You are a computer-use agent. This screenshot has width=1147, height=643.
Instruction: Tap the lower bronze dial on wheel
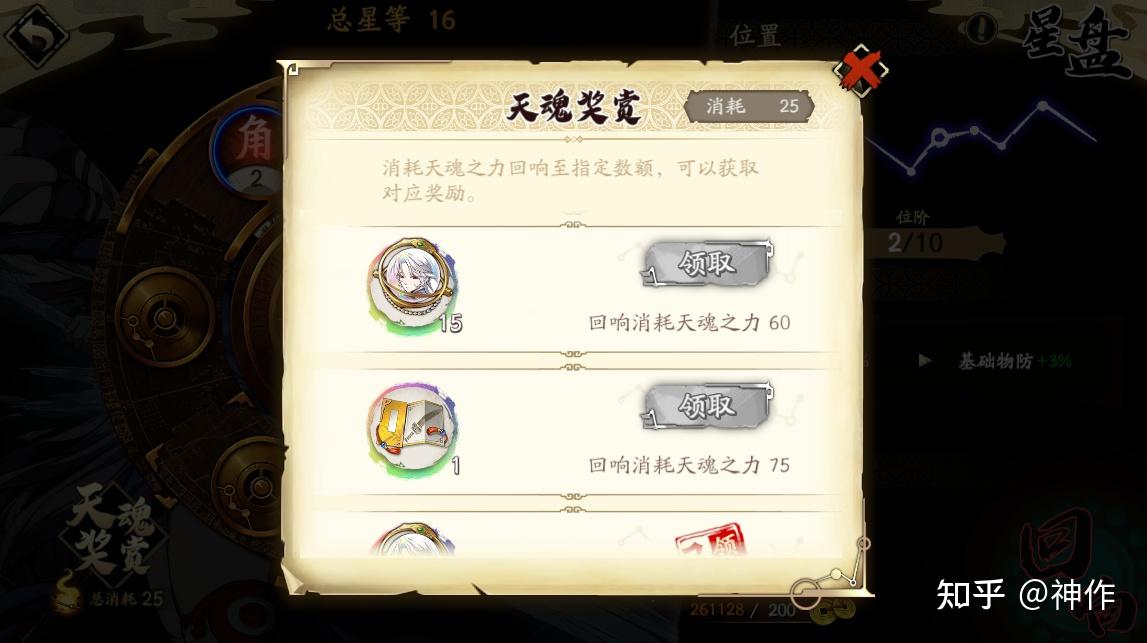(x=251, y=484)
